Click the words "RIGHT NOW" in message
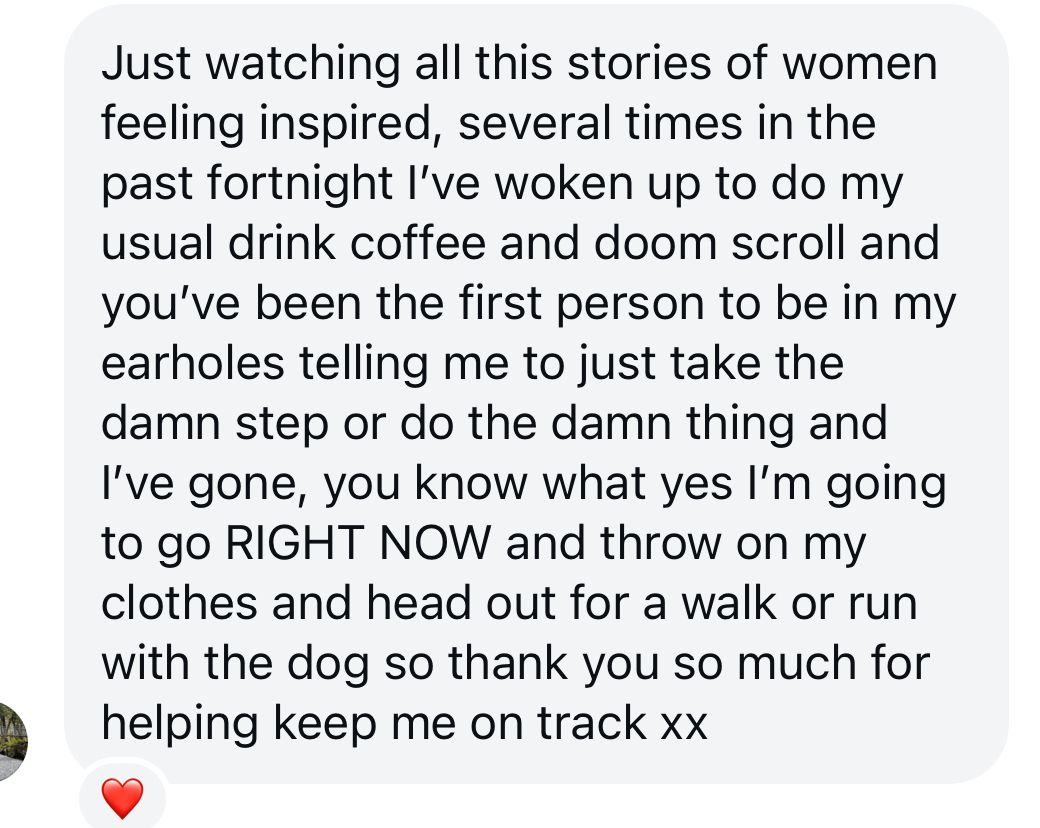The width and height of the screenshot is (1040, 828). point(359,544)
